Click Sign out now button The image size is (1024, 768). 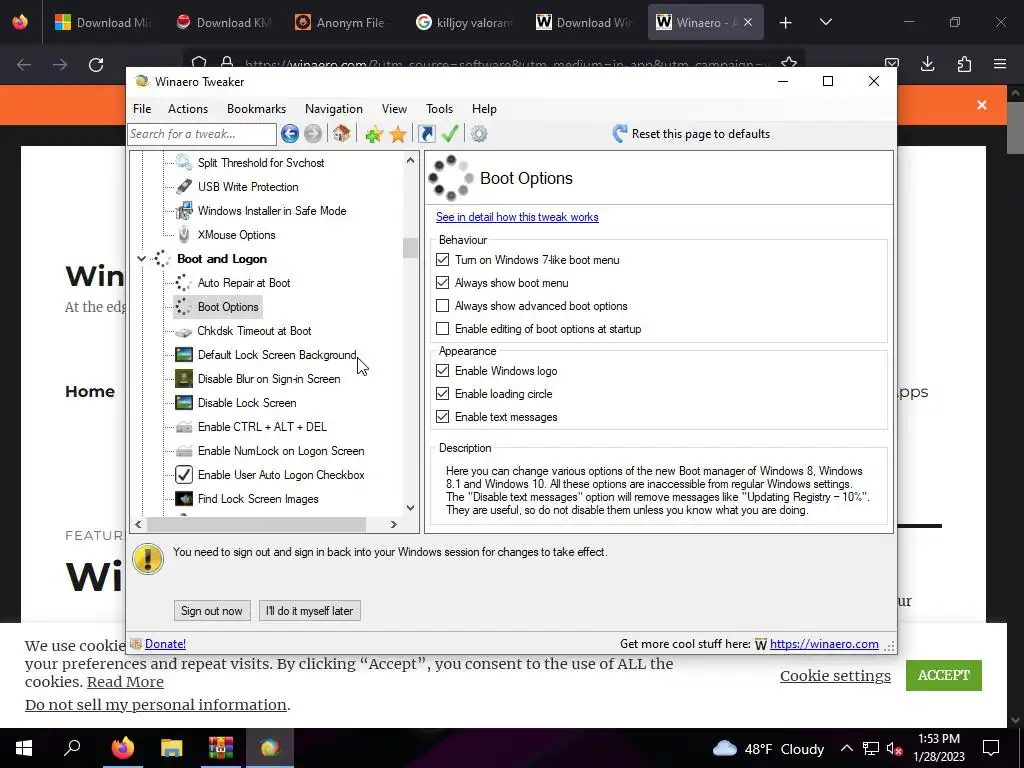tap(212, 611)
